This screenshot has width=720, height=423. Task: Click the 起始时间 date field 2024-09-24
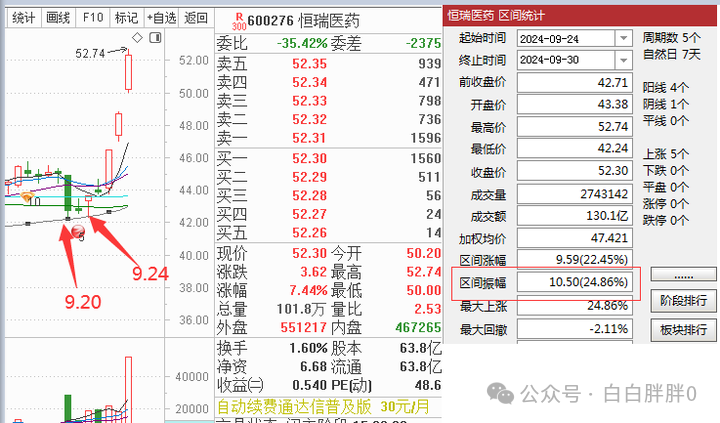(566, 39)
